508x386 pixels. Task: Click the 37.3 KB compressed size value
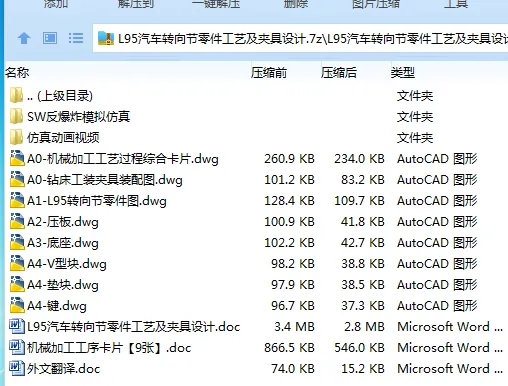363,306
